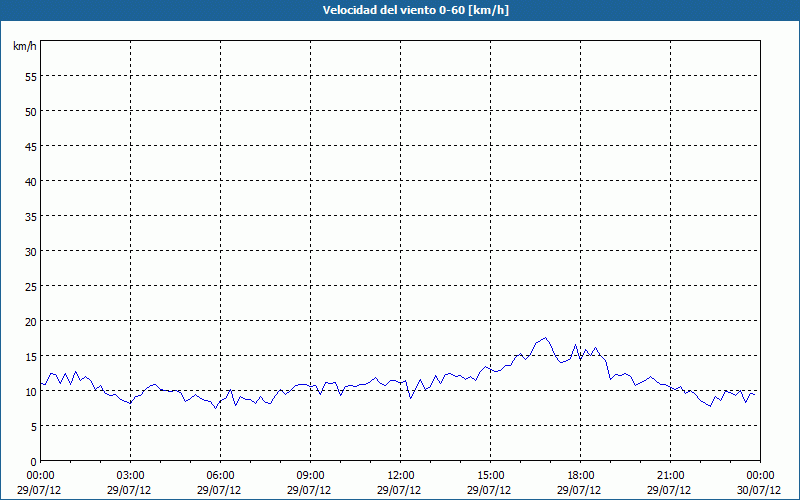
Task: Select the y-axis value '0'
Action: (x=33, y=461)
